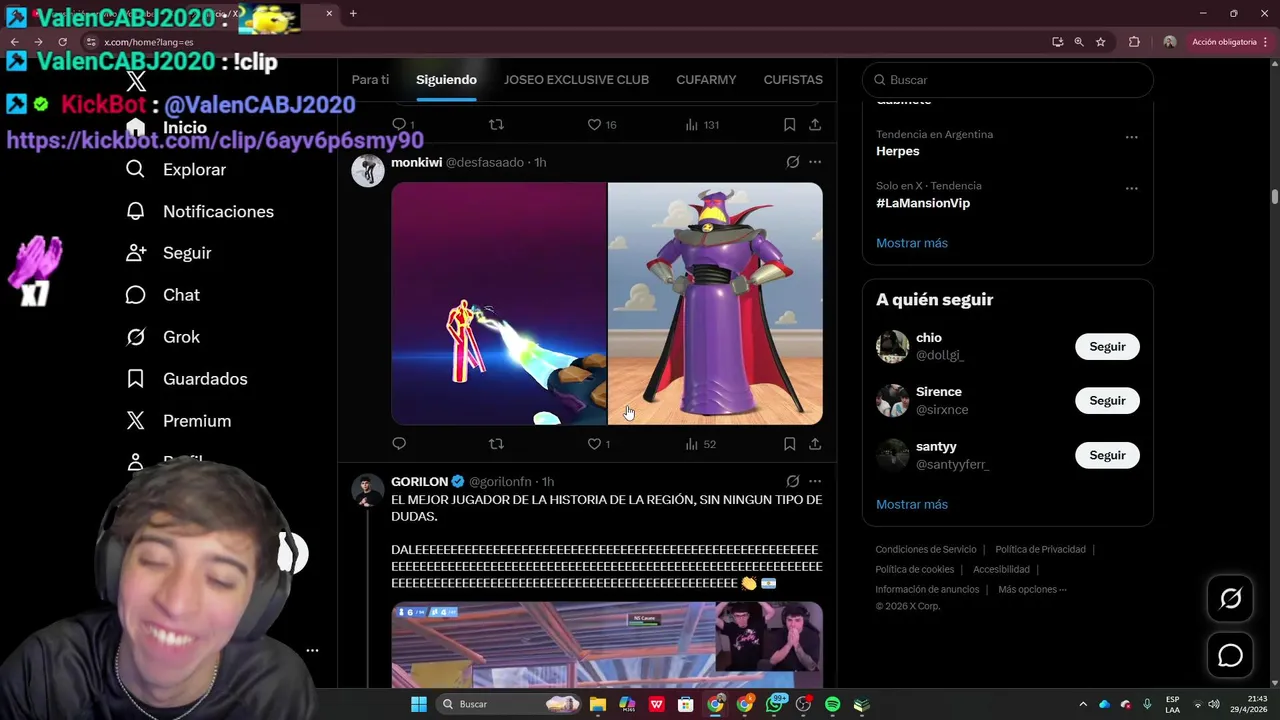Share the post with 131 views
This screenshot has width=1280, height=720.
coord(815,125)
